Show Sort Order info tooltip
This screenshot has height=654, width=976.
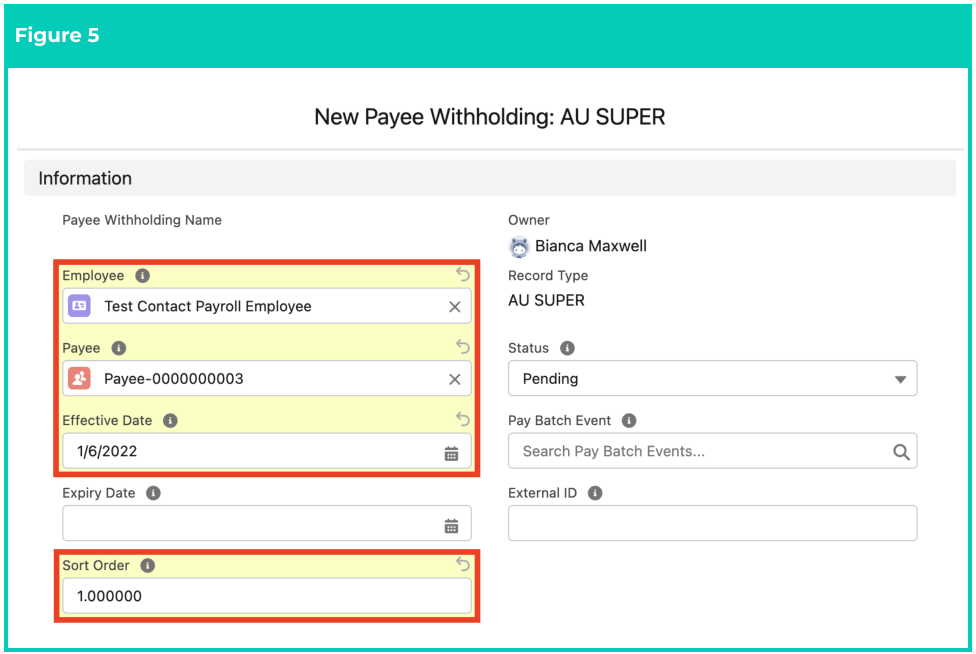click(148, 566)
